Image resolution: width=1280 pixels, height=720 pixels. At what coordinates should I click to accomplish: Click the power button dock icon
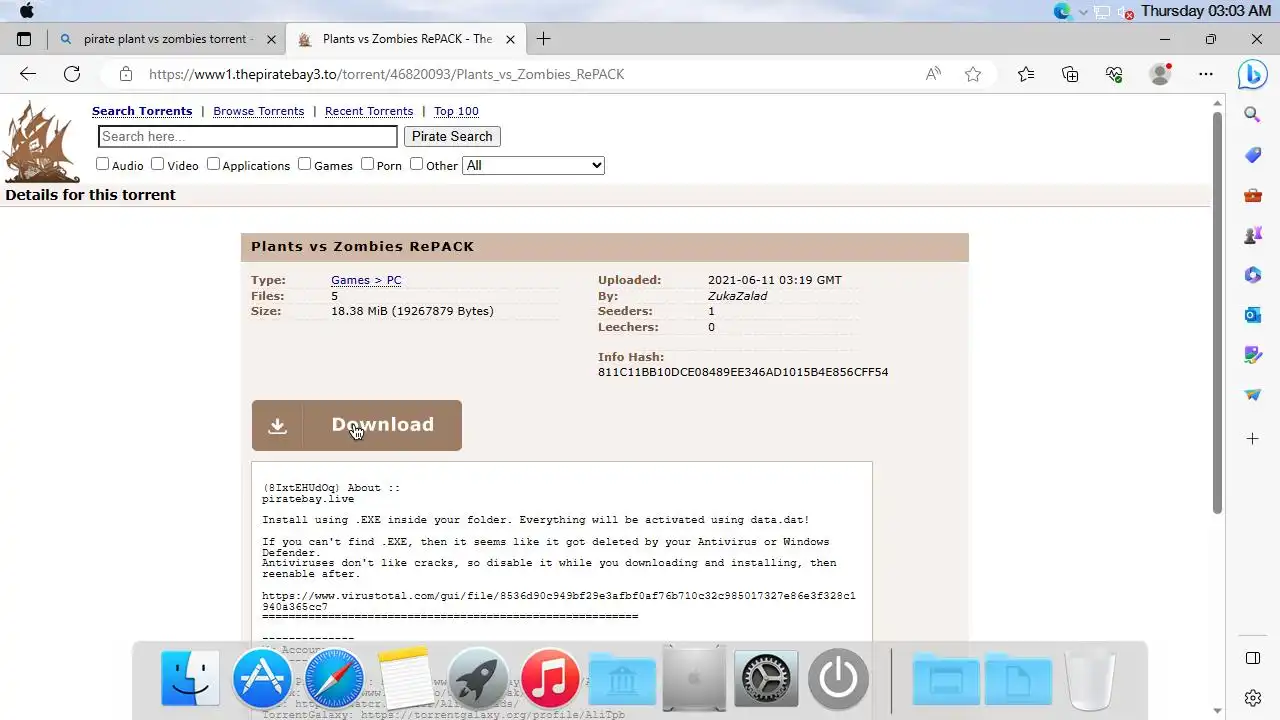tap(838, 679)
